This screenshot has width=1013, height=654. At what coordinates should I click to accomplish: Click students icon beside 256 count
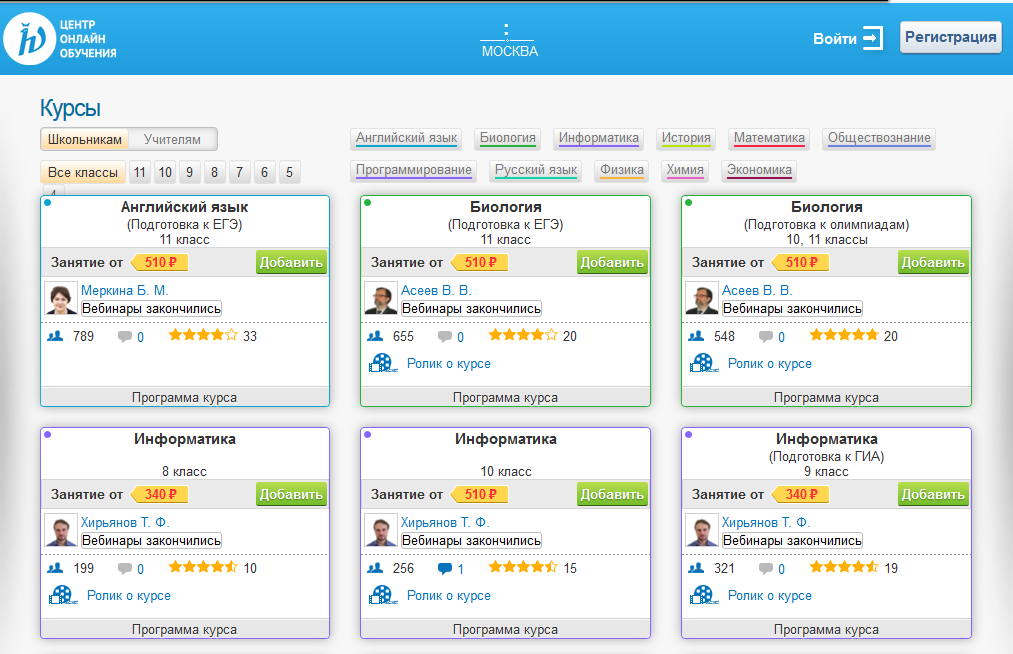point(375,568)
